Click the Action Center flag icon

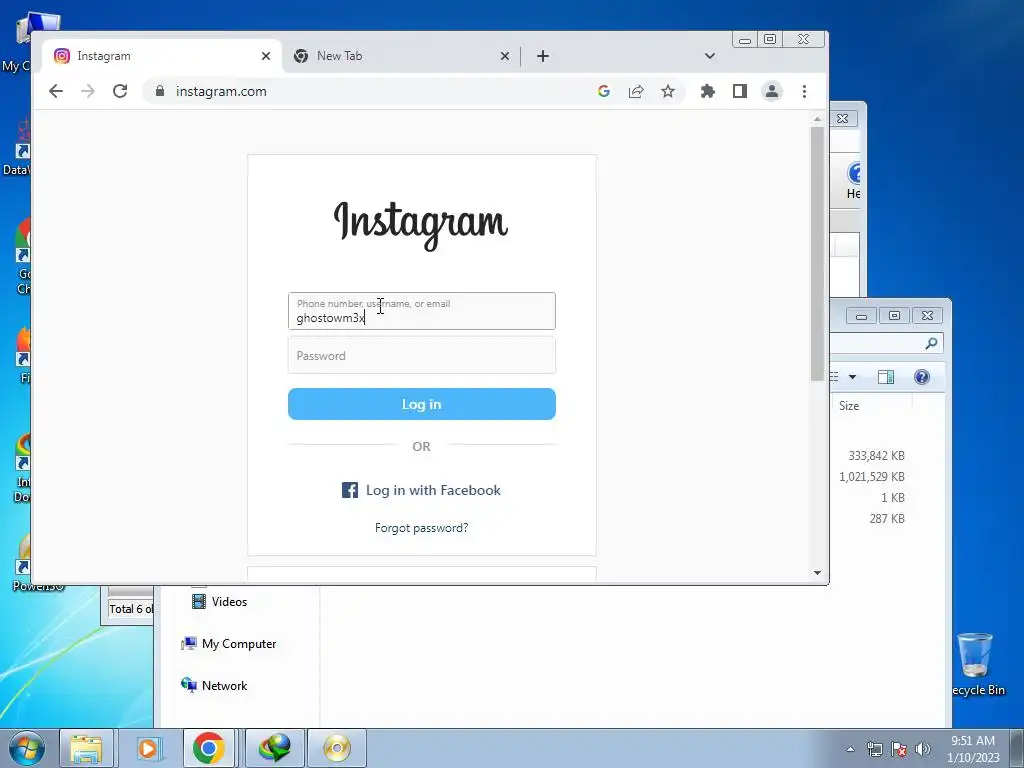(x=899, y=749)
